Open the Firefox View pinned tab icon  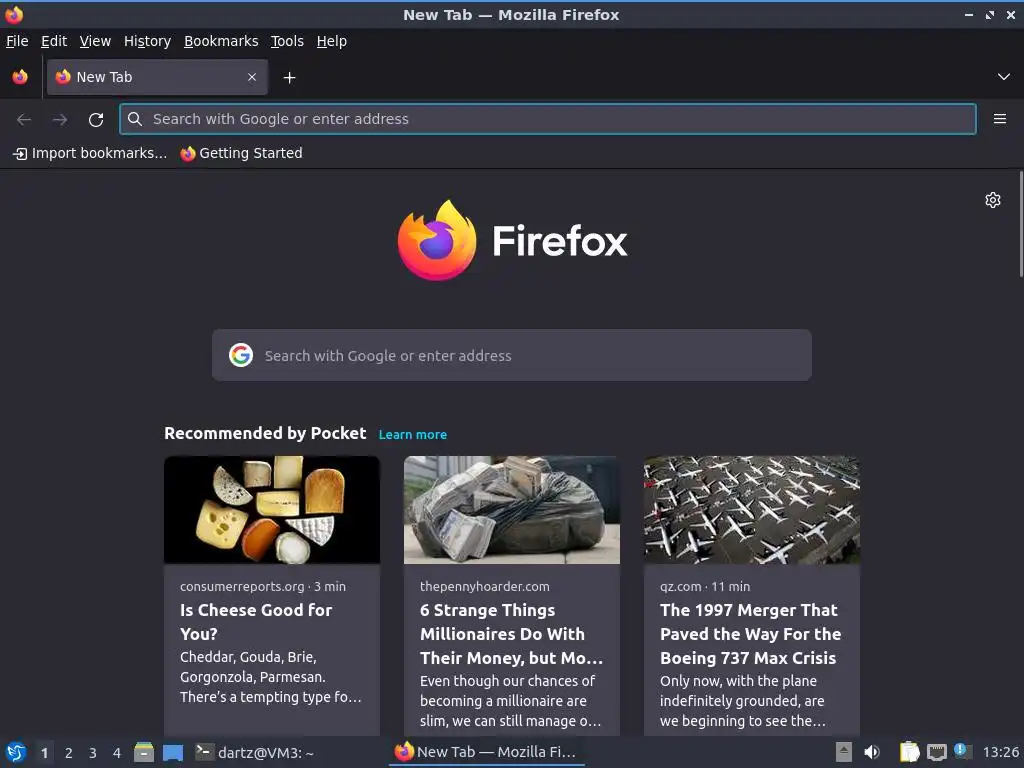(20, 77)
